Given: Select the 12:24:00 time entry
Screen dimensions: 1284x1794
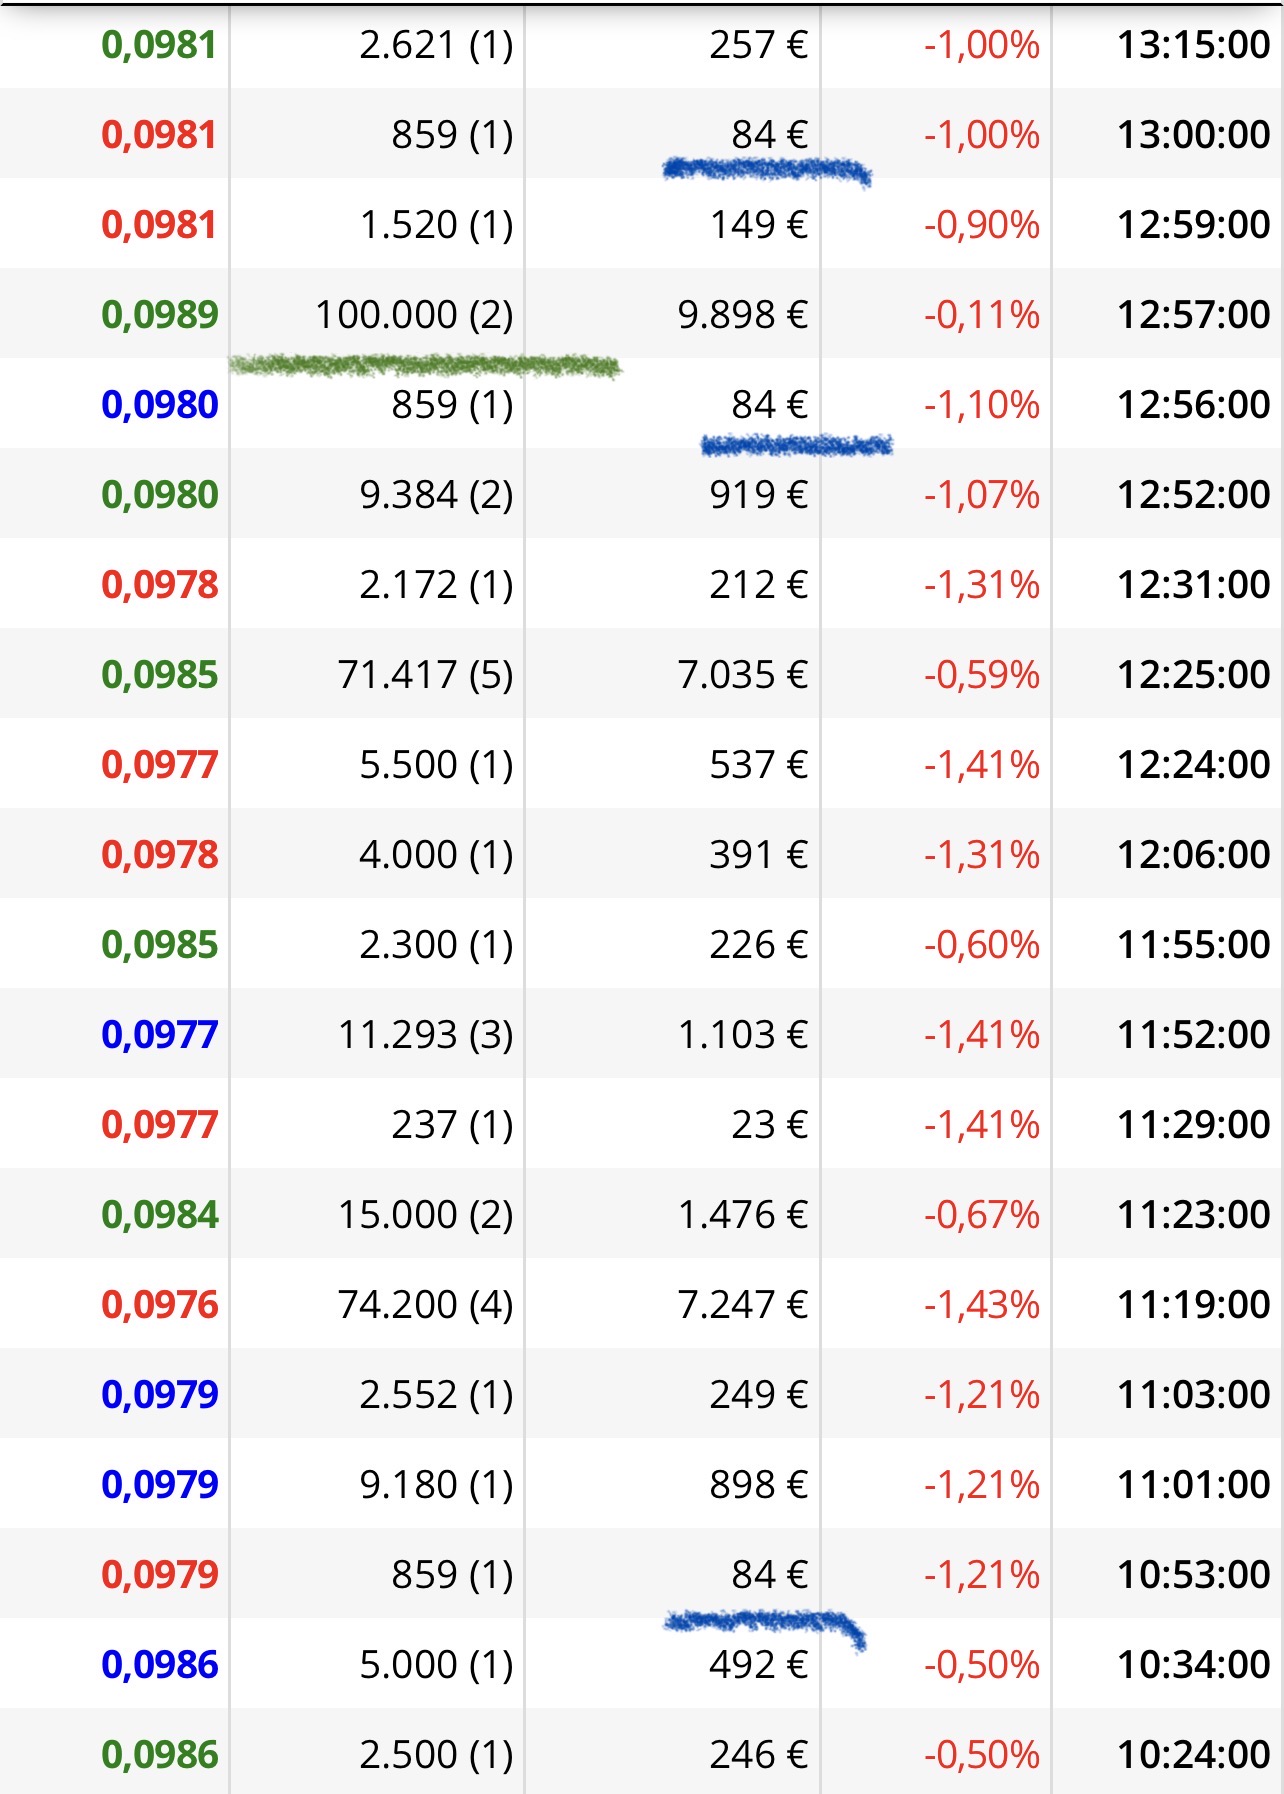Looking at the screenshot, I should coord(1193,765).
